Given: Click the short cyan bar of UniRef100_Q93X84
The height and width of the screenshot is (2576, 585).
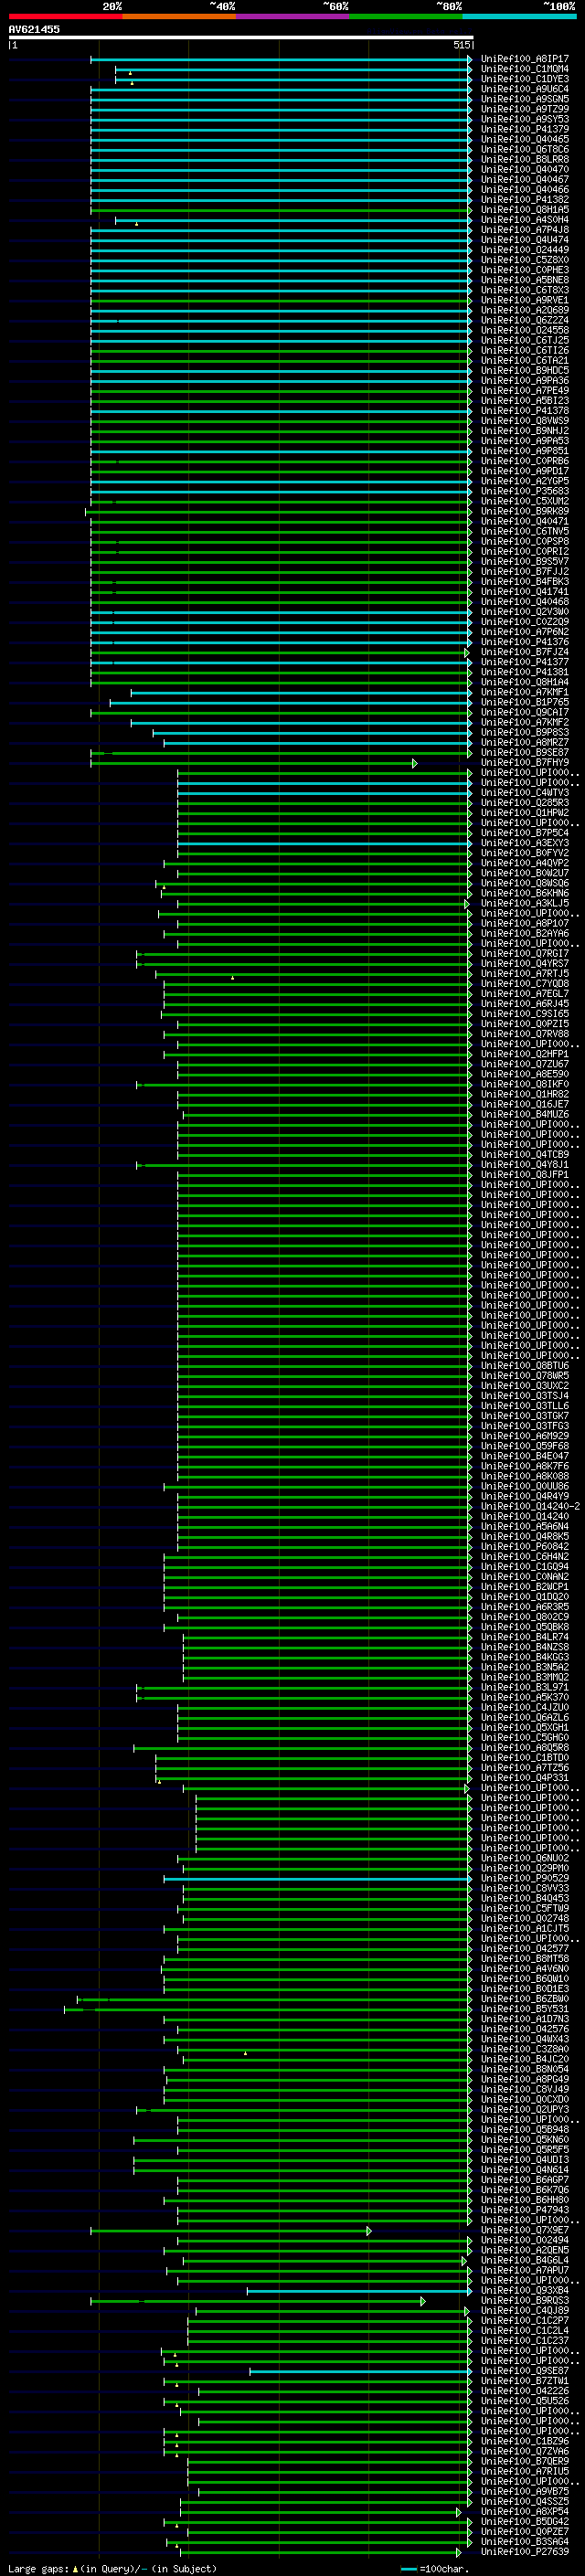Looking at the screenshot, I should (x=359, y=2290).
